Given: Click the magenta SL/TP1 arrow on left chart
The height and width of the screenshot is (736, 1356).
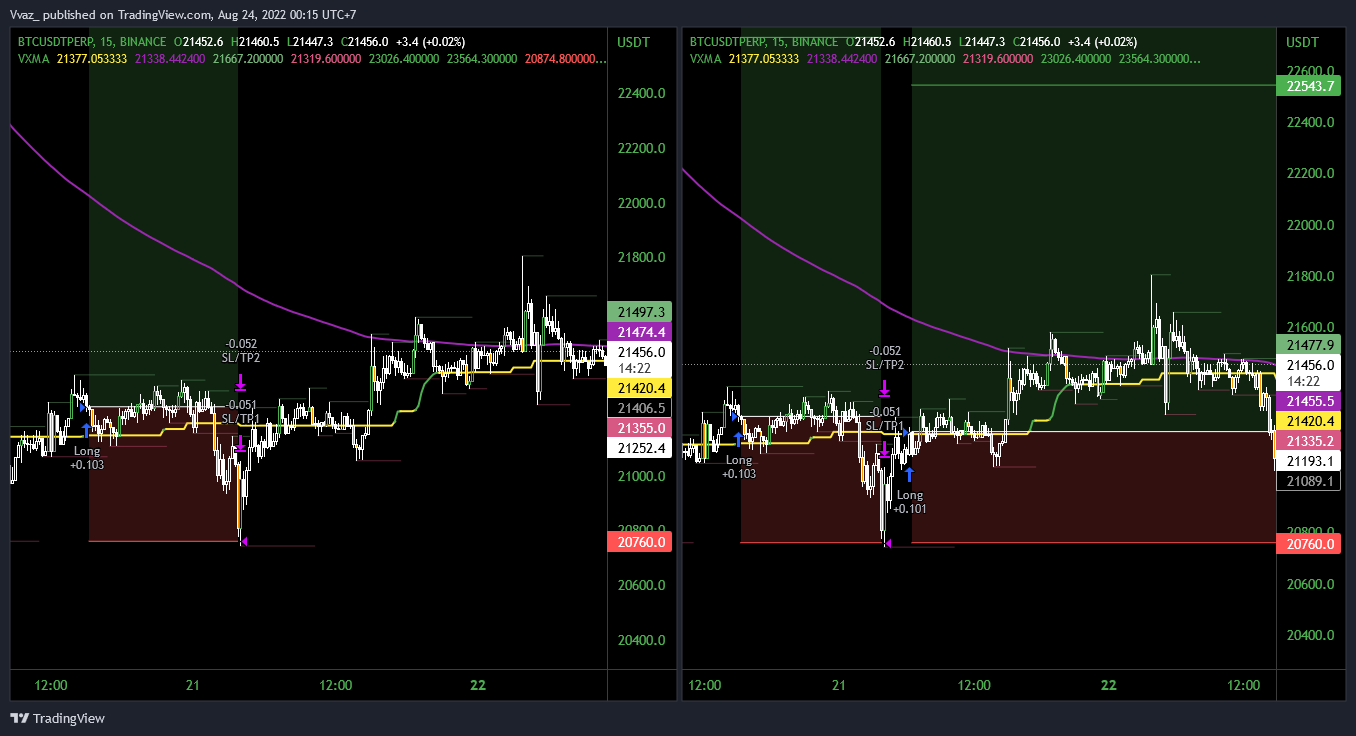Looking at the screenshot, I should click(x=241, y=443).
